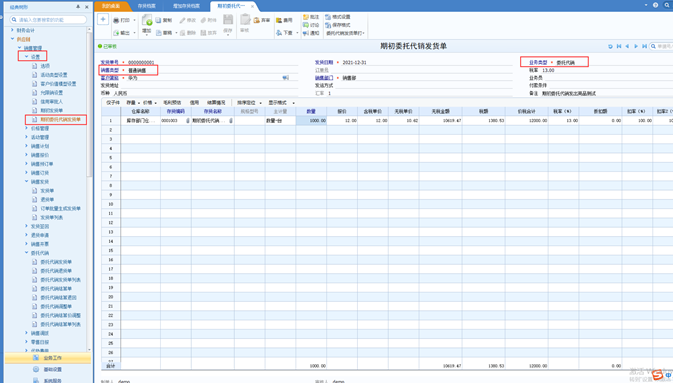Select 业务工作 in the bottom navigation
This screenshot has width=673, height=383.
tap(48, 358)
